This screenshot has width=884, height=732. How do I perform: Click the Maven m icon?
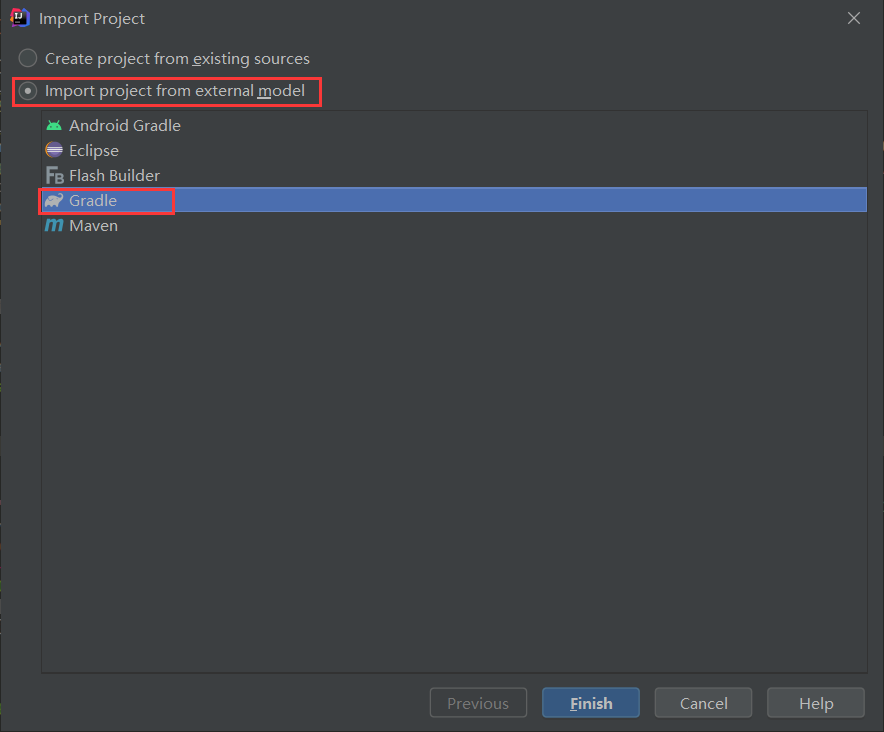click(54, 226)
